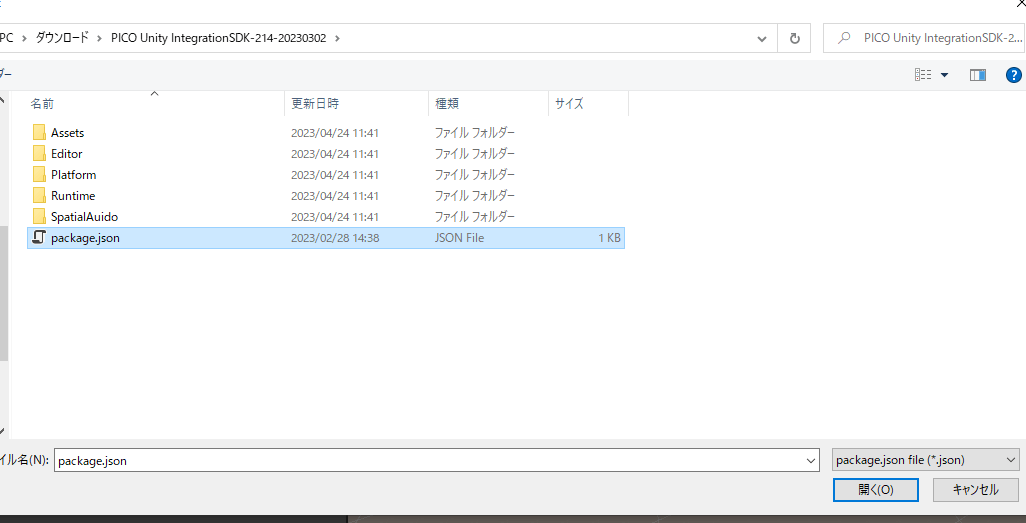
Task: Select PICO Unity IntegrationSDK-214-20230302 breadcrumb
Action: 219,38
